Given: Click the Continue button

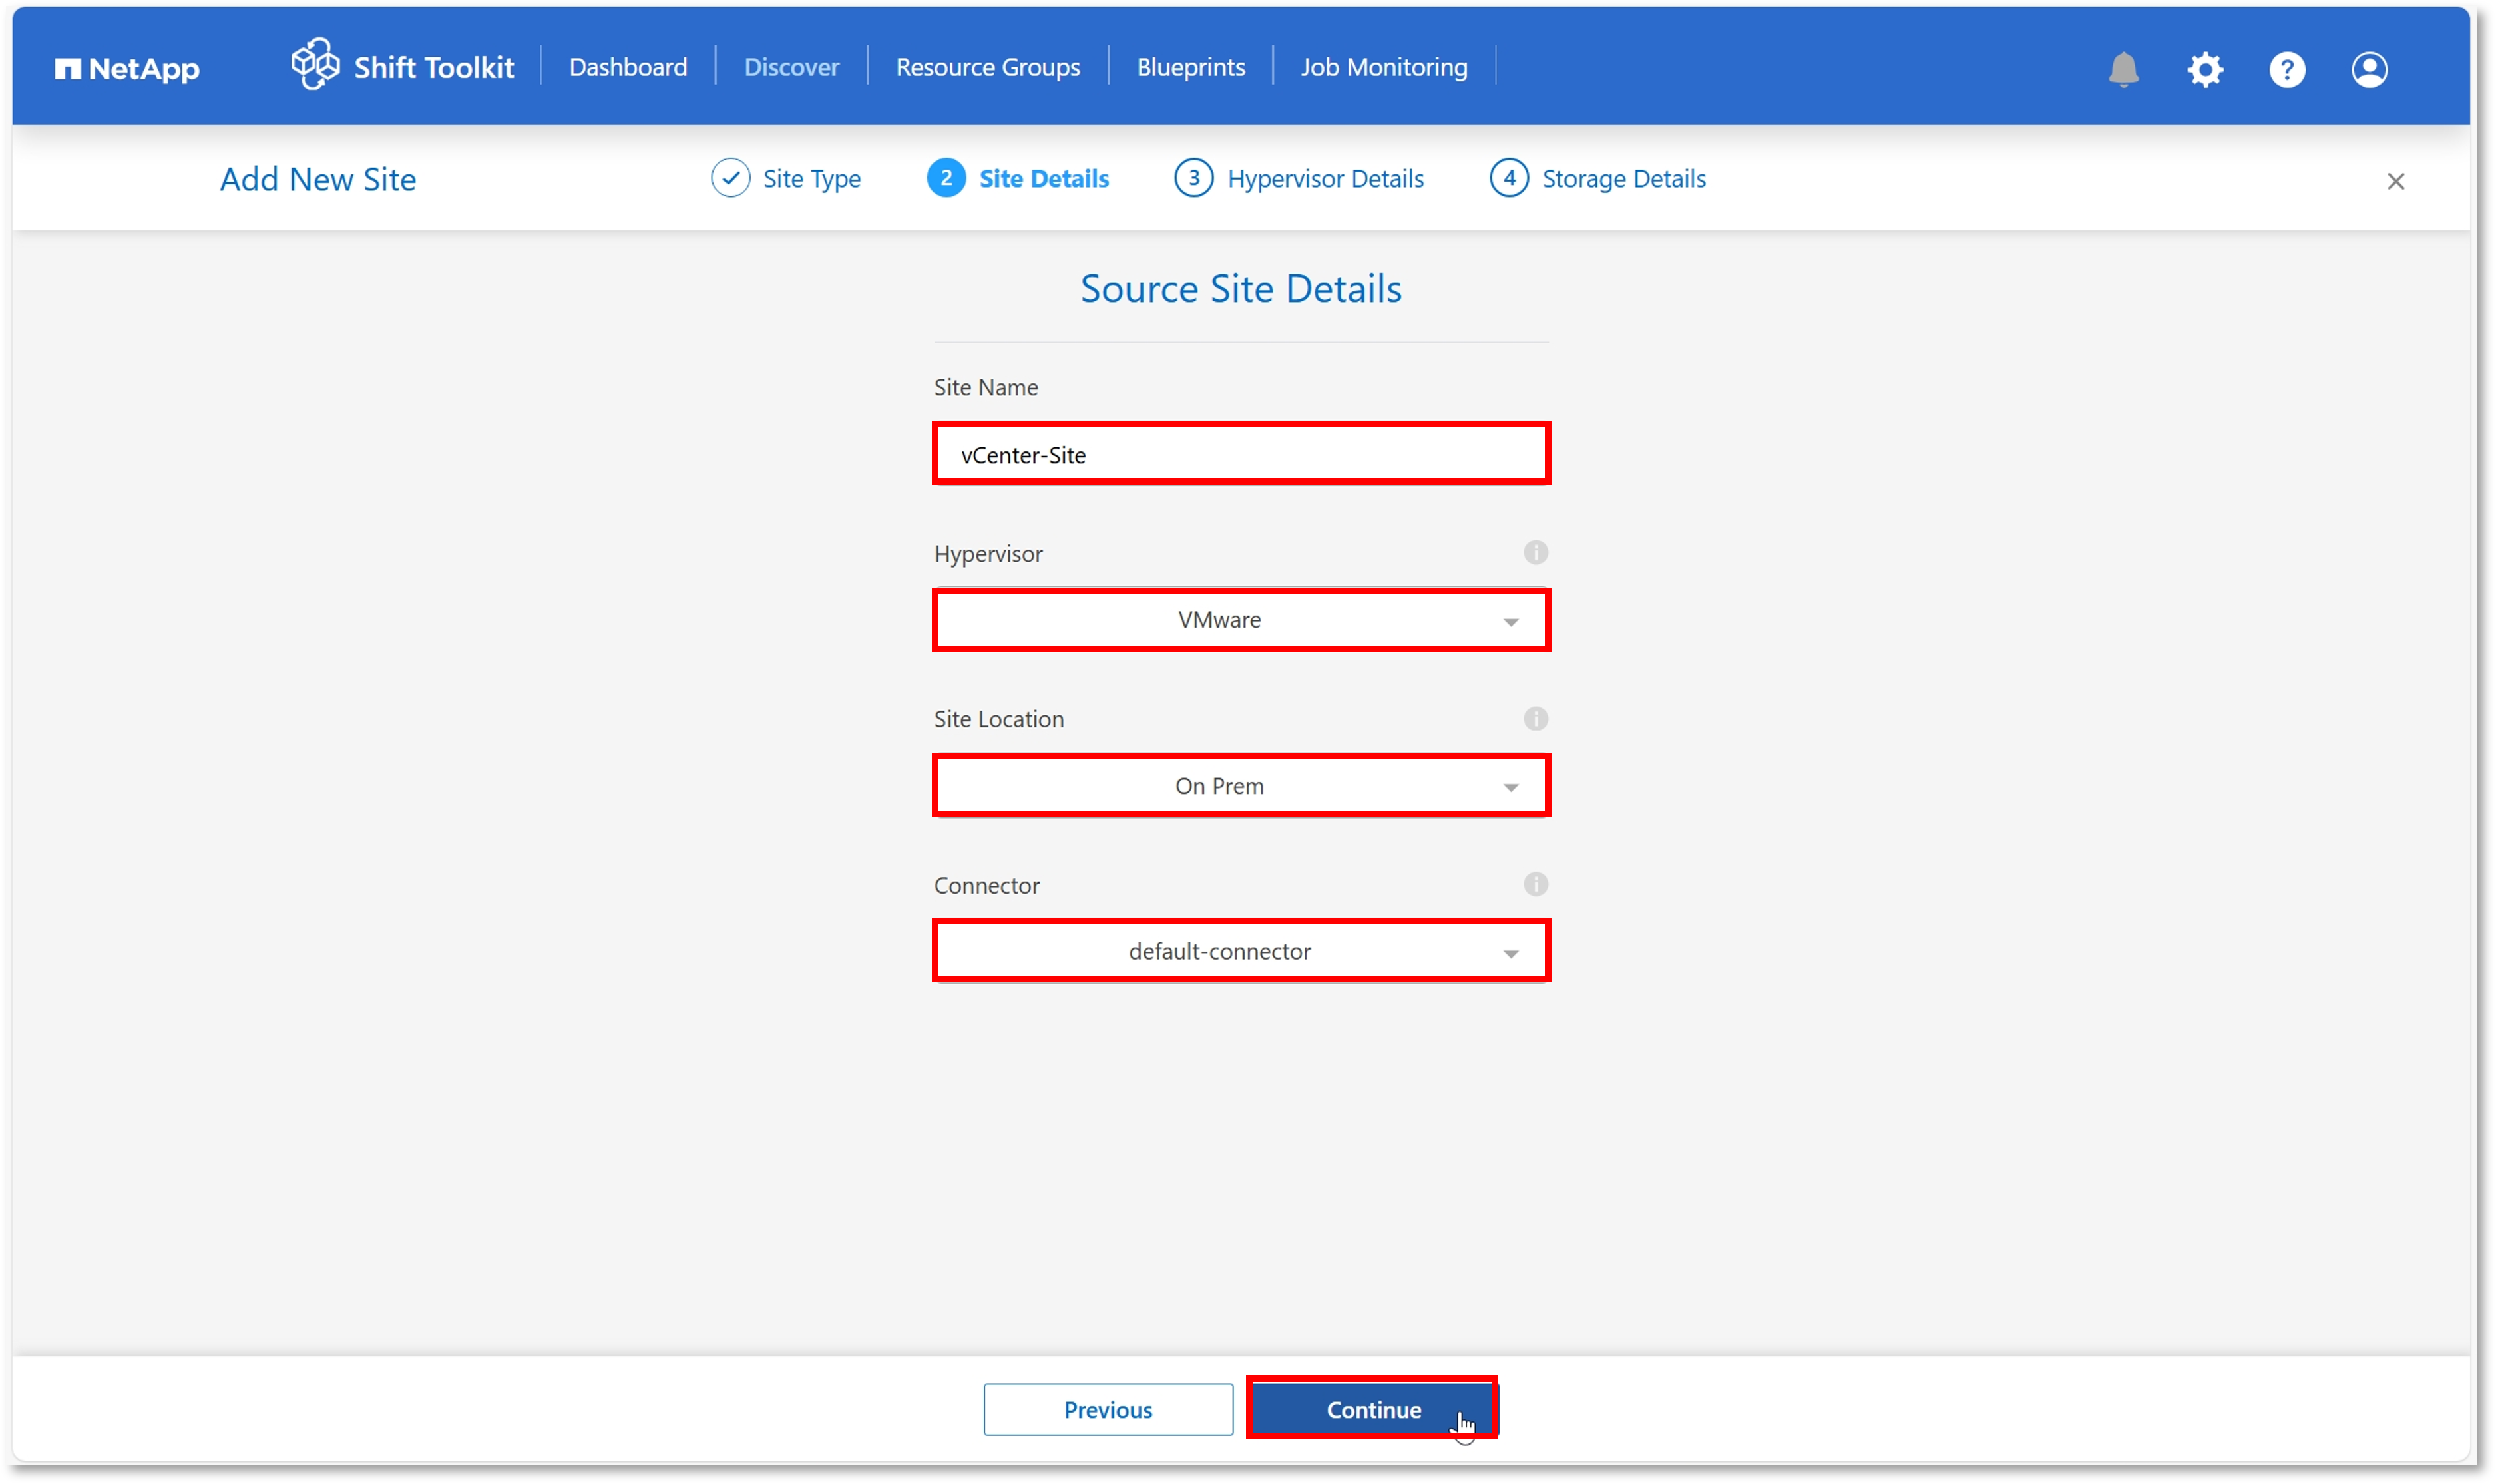Looking at the screenshot, I should (x=1372, y=1409).
